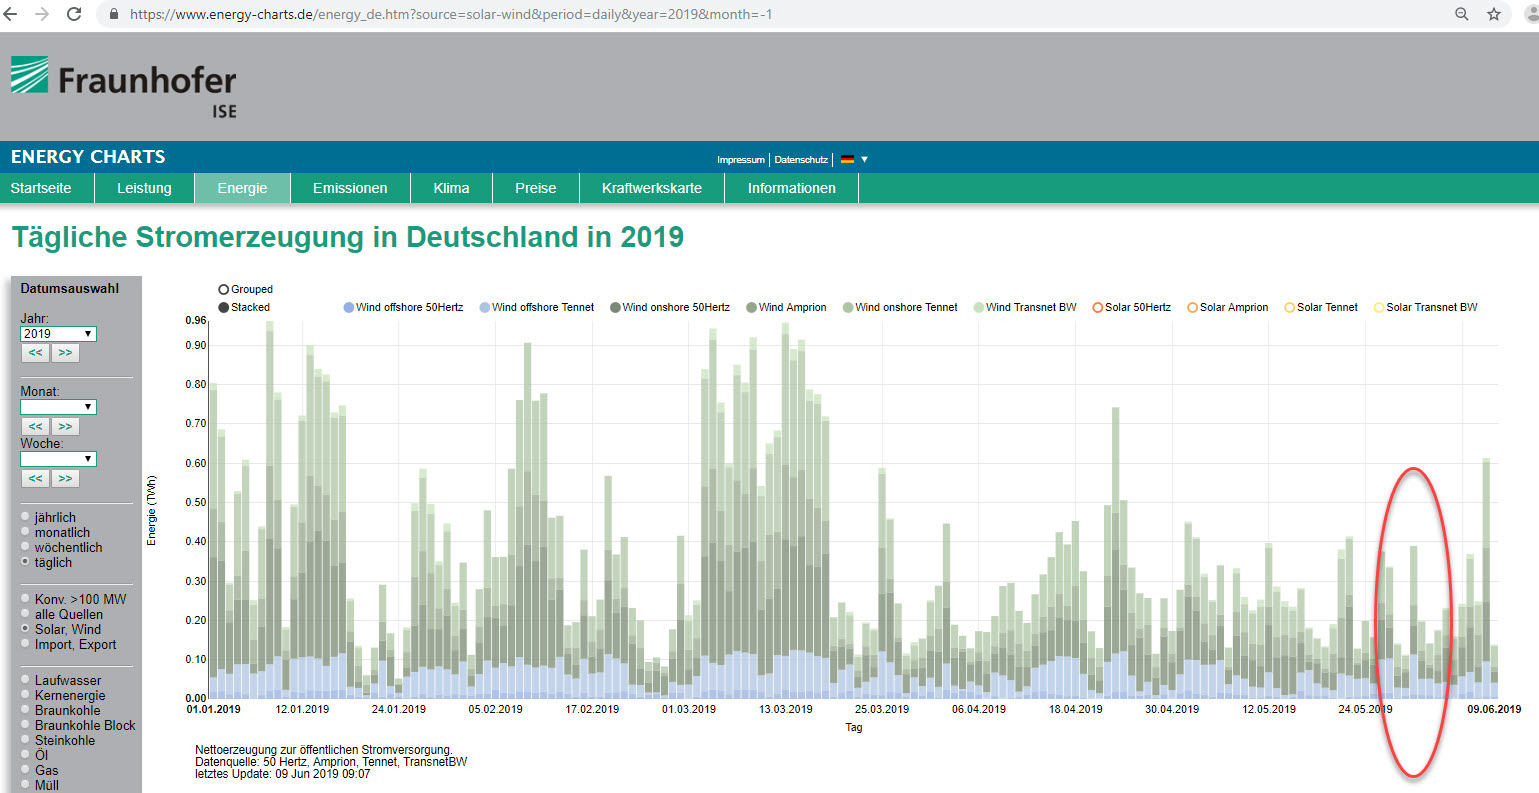Advance to next month with >> button
Image resolution: width=1539 pixels, height=793 pixels.
pos(65,426)
